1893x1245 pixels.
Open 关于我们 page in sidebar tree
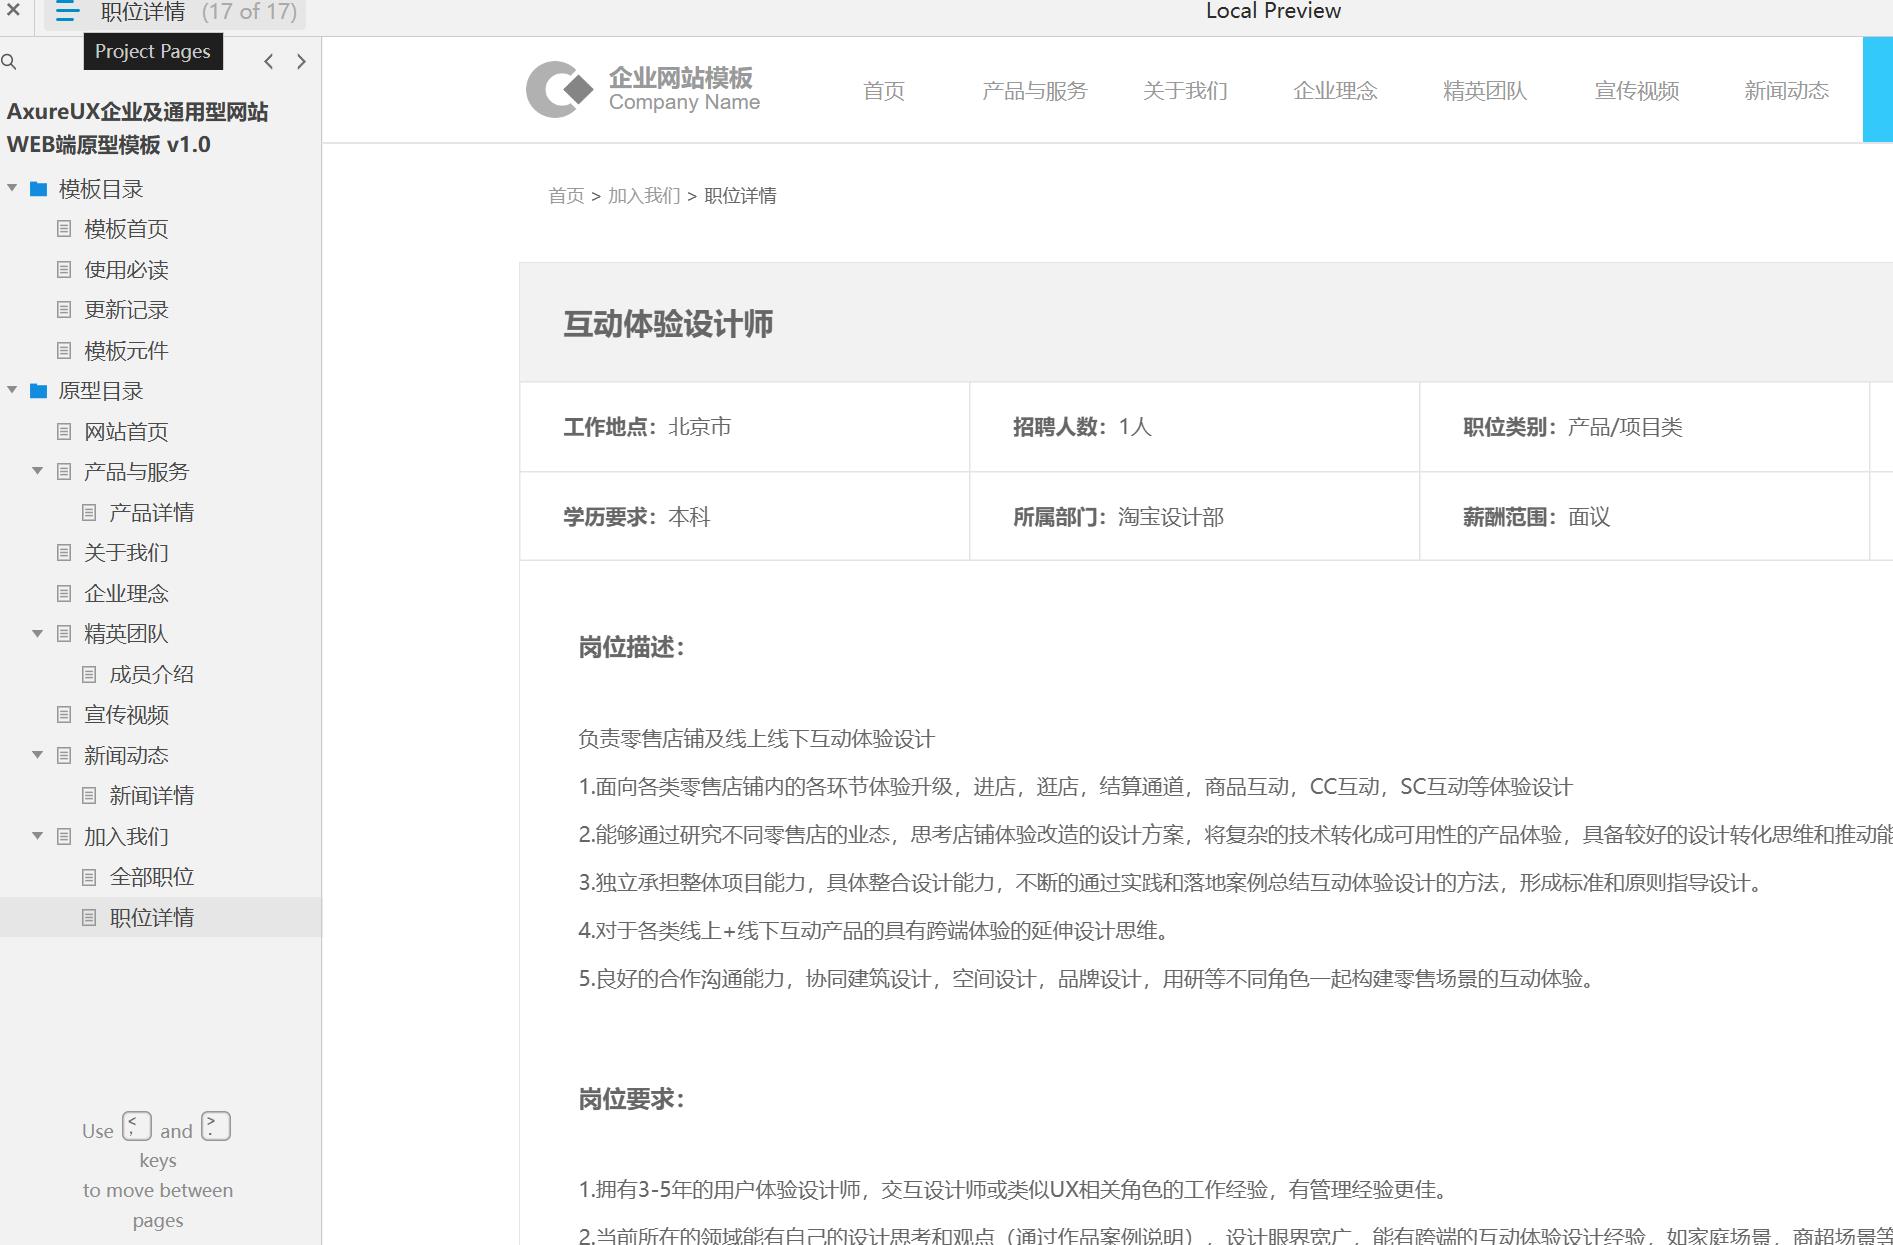pos(126,553)
